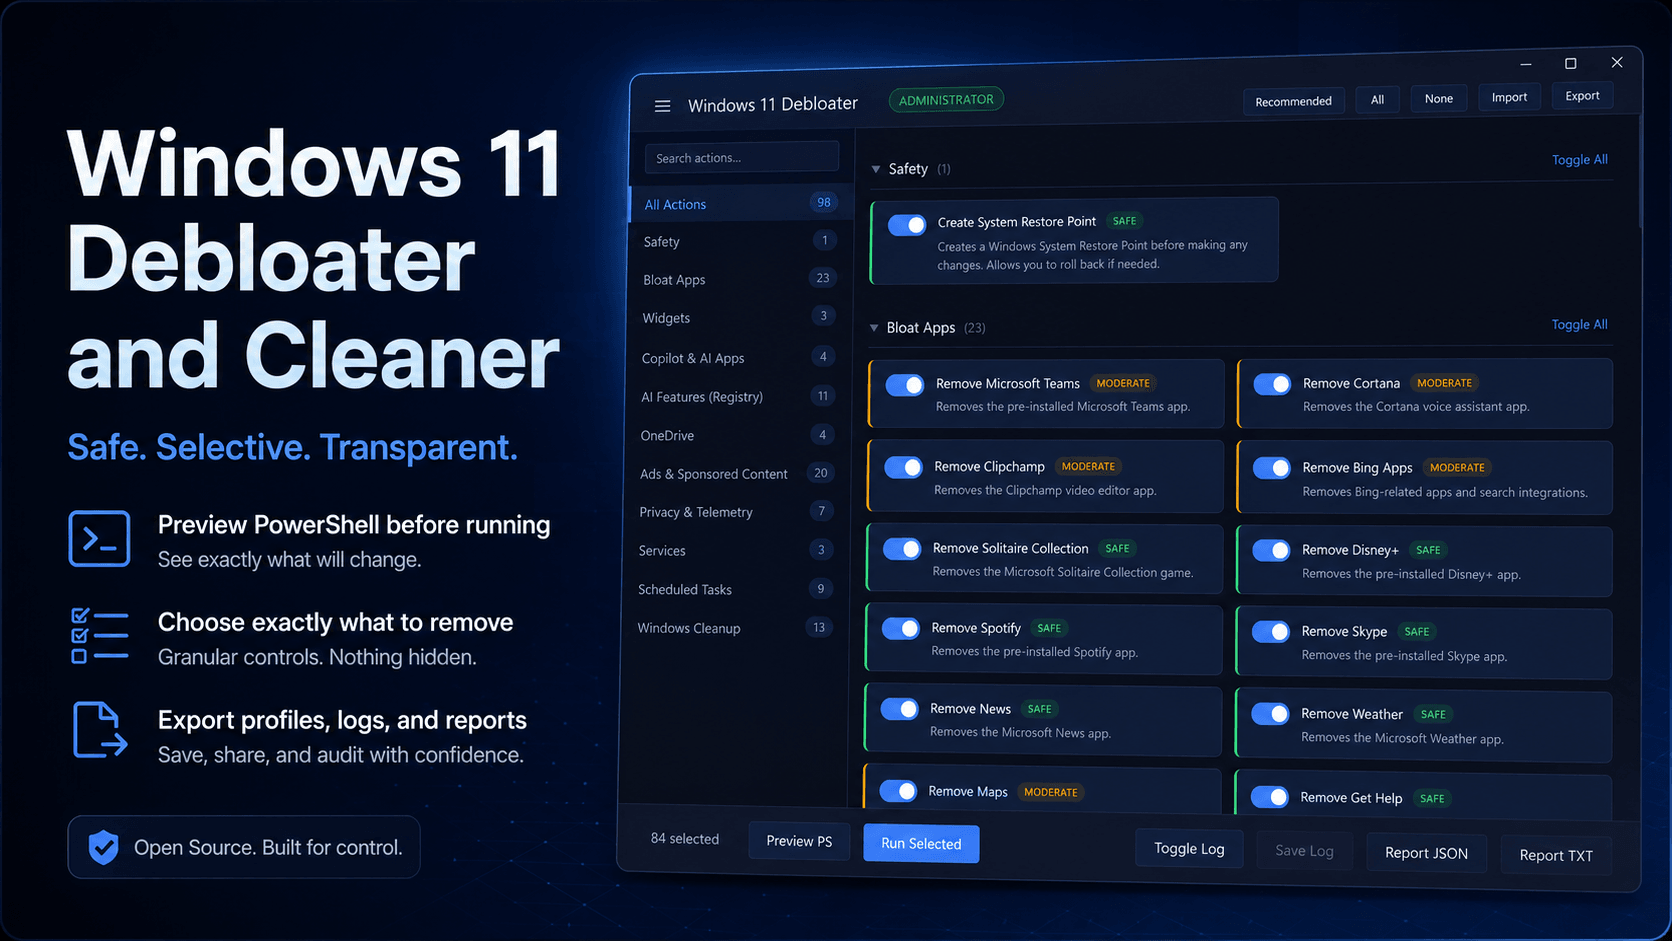The height and width of the screenshot is (941, 1672).
Task: Toggle the Remove Maps switch
Action: (x=899, y=791)
